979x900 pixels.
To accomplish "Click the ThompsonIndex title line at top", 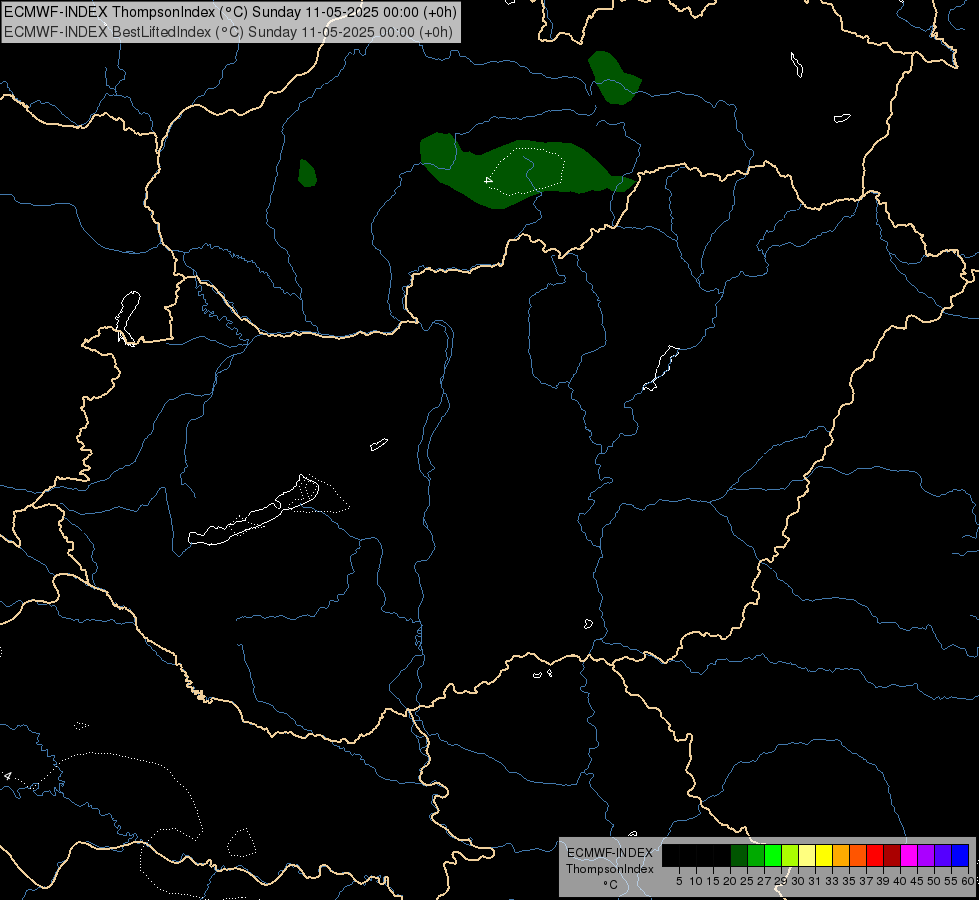I will point(230,12).
